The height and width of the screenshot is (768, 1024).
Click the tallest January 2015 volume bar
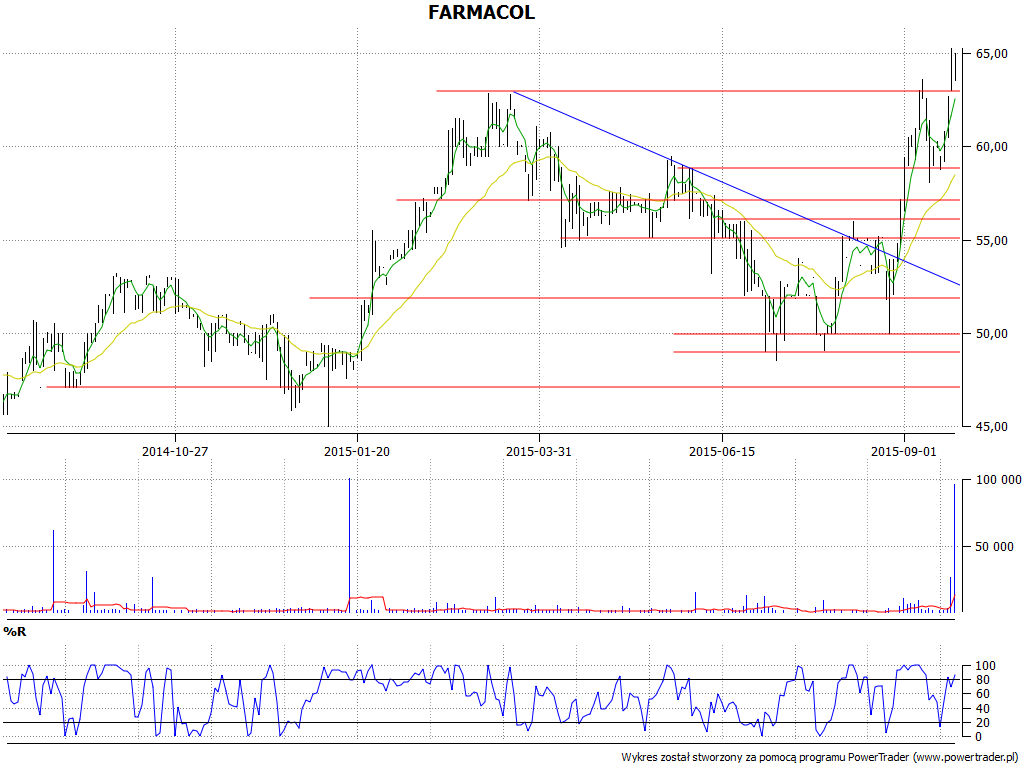(349, 545)
